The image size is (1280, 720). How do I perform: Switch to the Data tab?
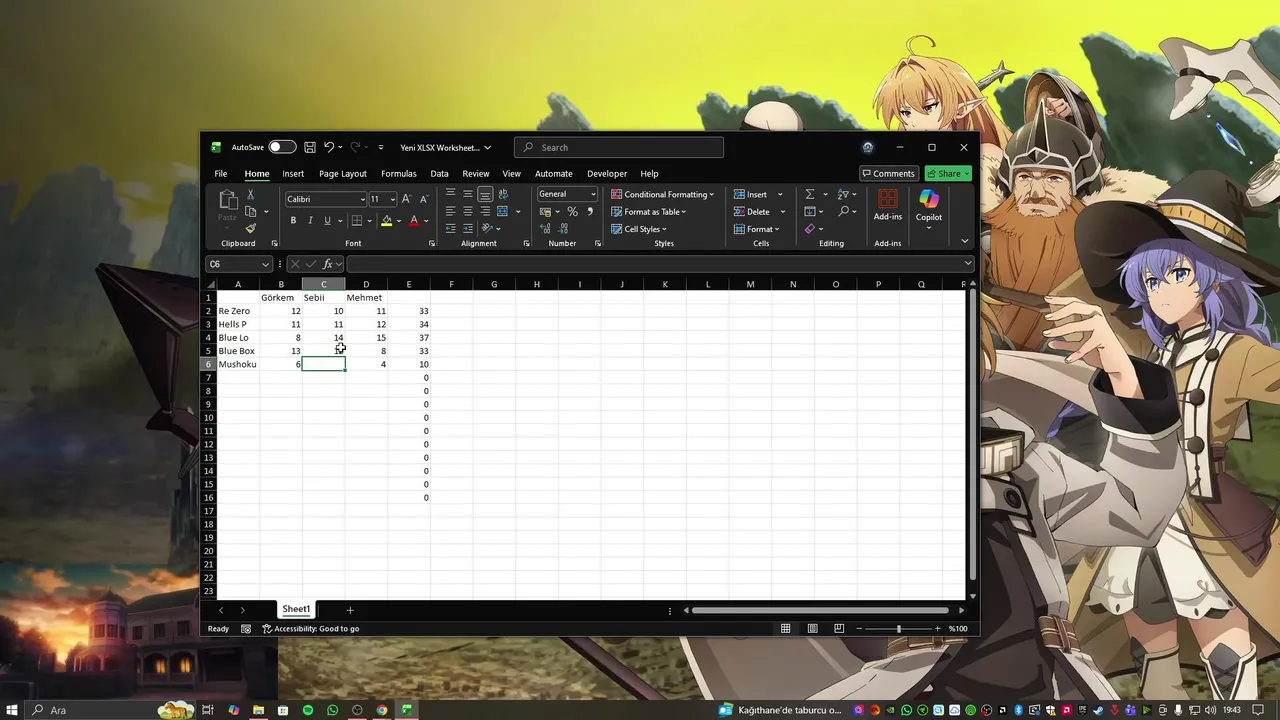coord(439,173)
